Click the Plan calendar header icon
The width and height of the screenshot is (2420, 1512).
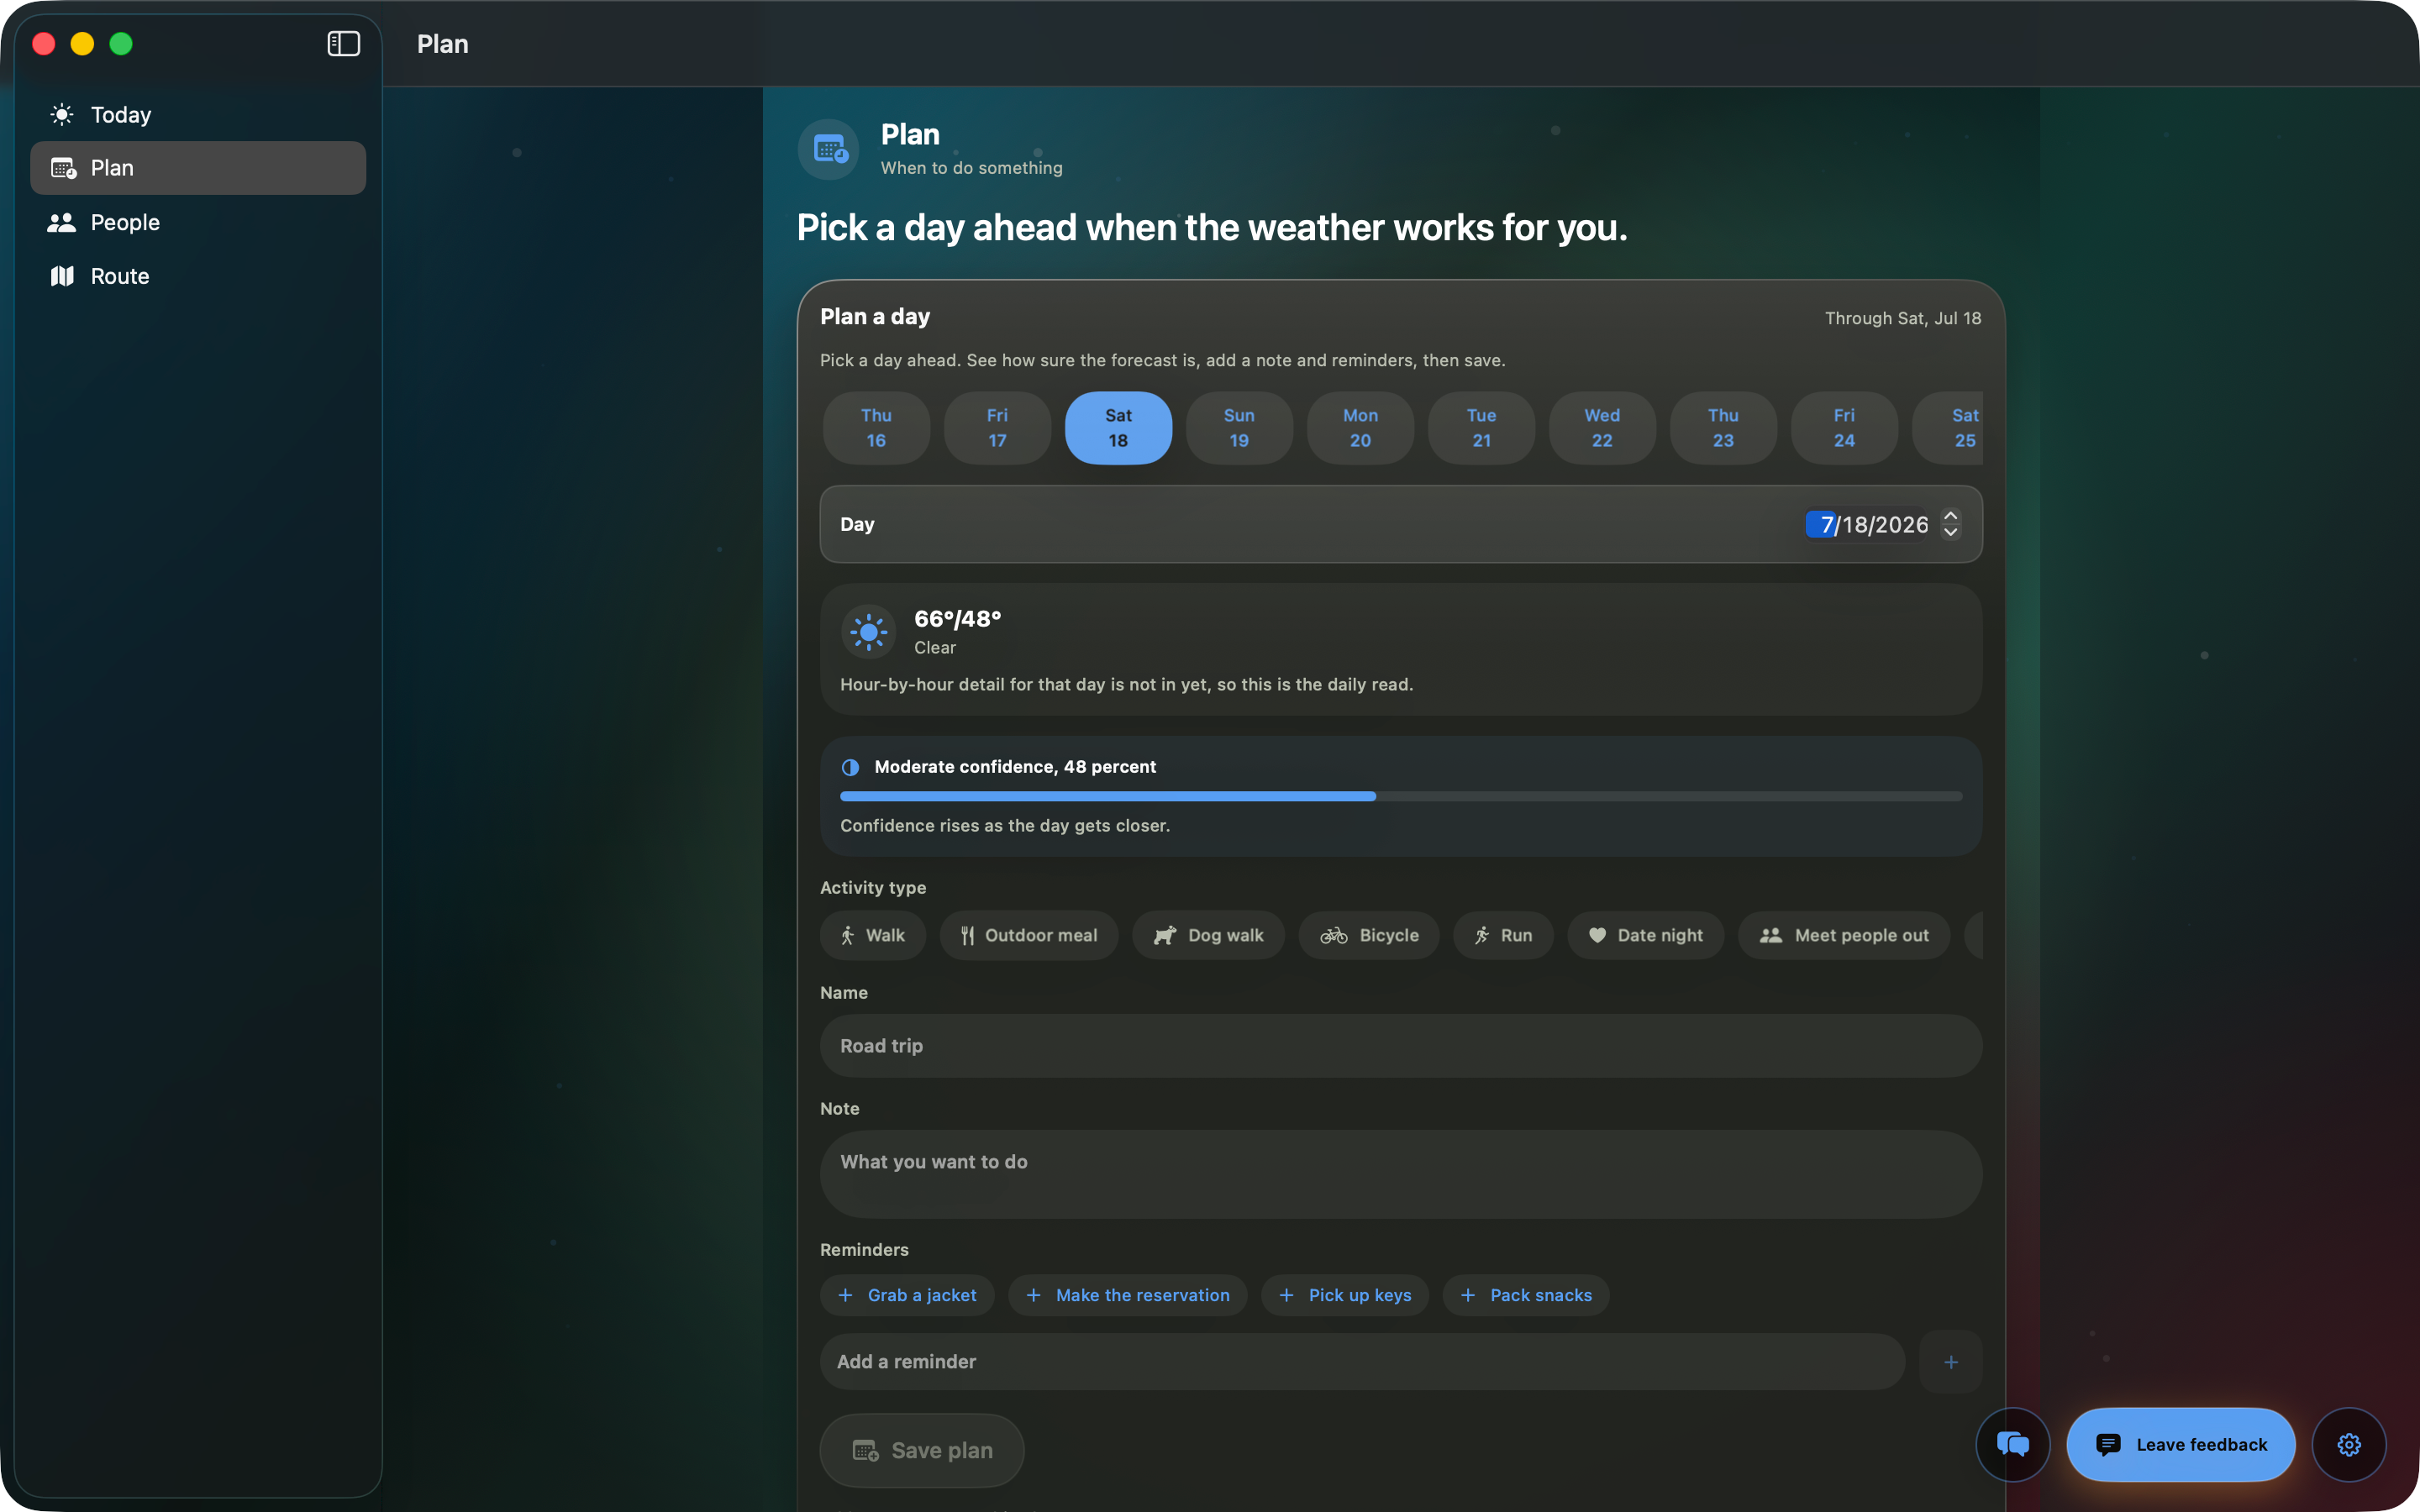pos(829,150)
